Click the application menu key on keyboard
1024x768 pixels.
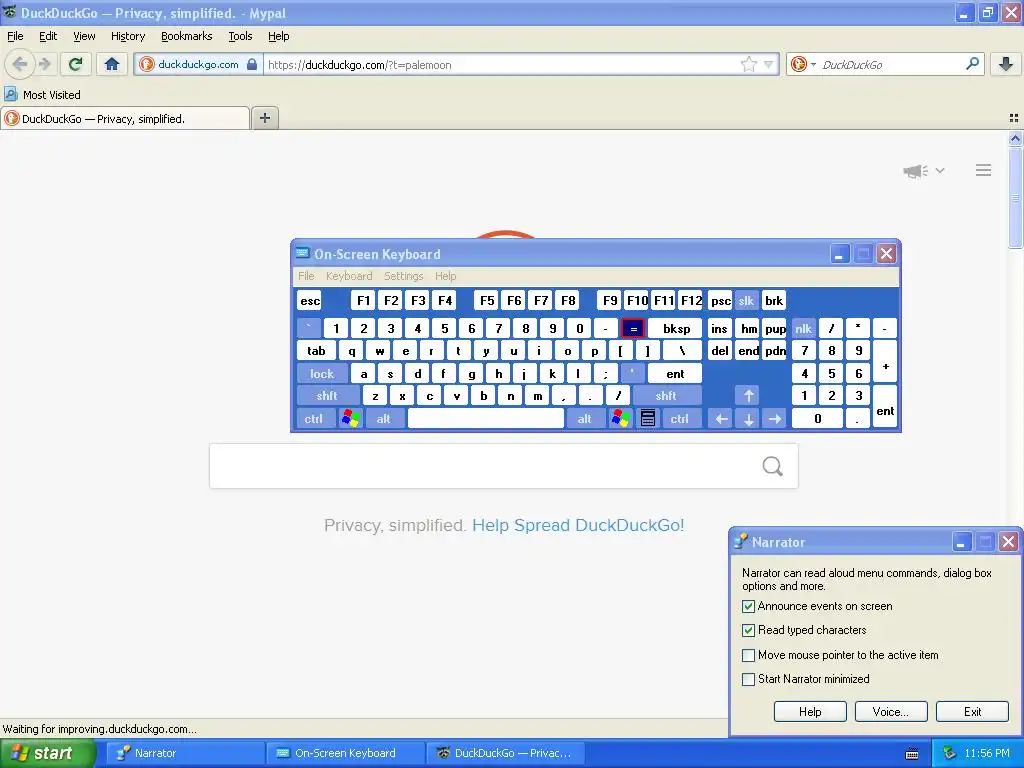click(x=648, y=419)
